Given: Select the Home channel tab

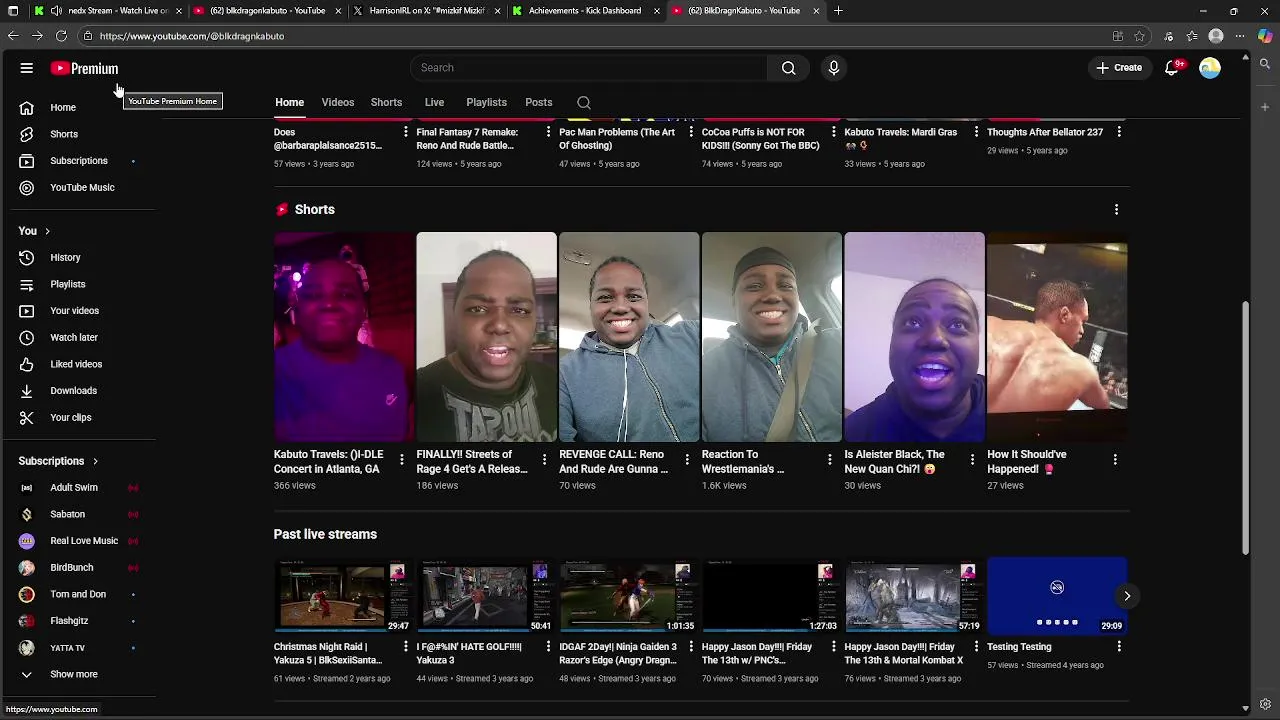Looking at the screenshot, I should (290, 102).
